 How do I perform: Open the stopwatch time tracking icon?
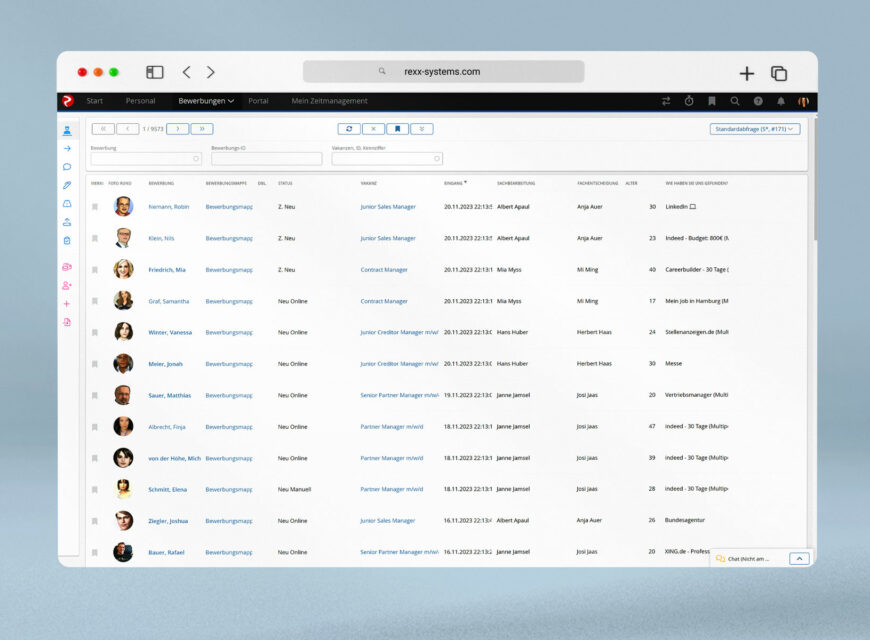[689, 101]
